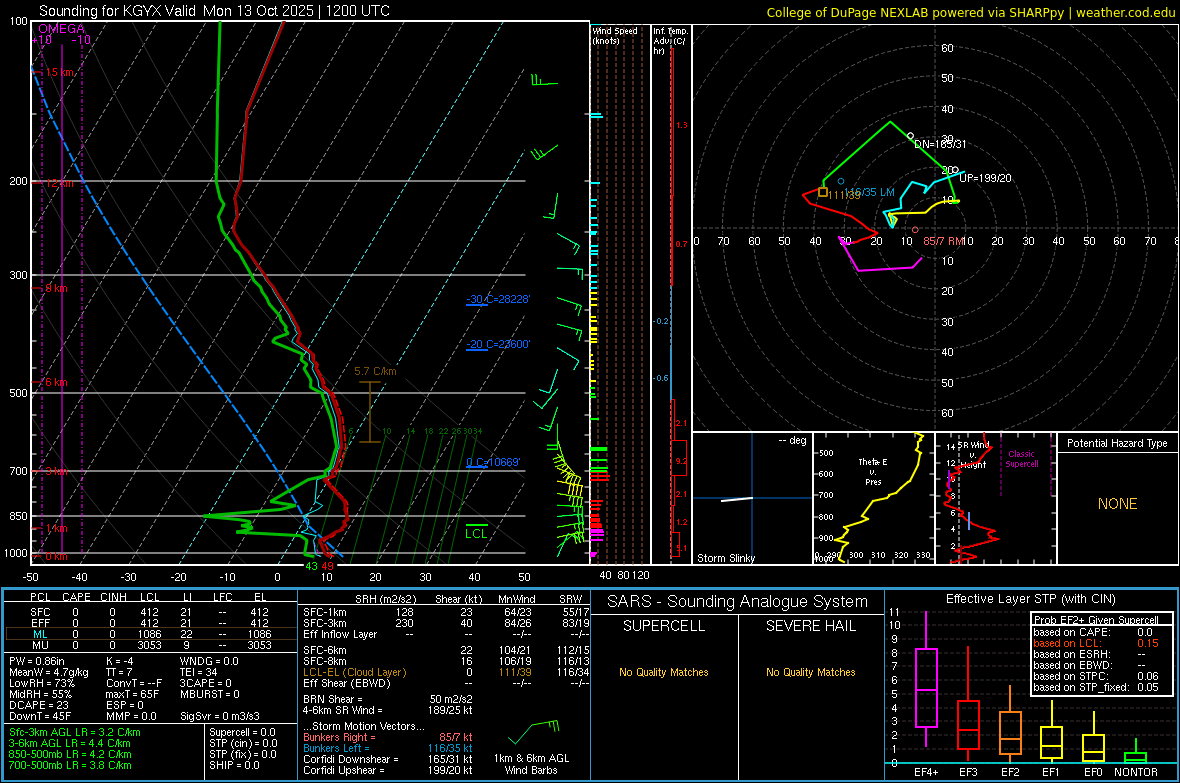Click the Inf. Temp. Adv. panel header
The height and width of the screenshot is (783, 1180).
(x=670, y=41)
